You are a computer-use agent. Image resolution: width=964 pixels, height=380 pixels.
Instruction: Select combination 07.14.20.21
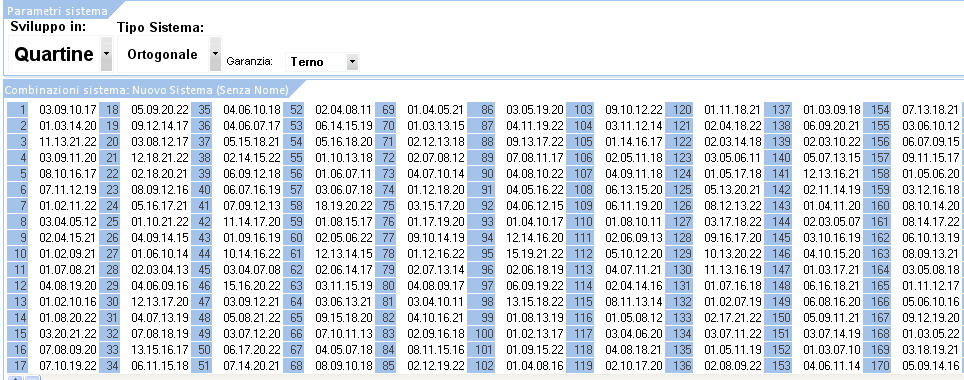(252, 366)
